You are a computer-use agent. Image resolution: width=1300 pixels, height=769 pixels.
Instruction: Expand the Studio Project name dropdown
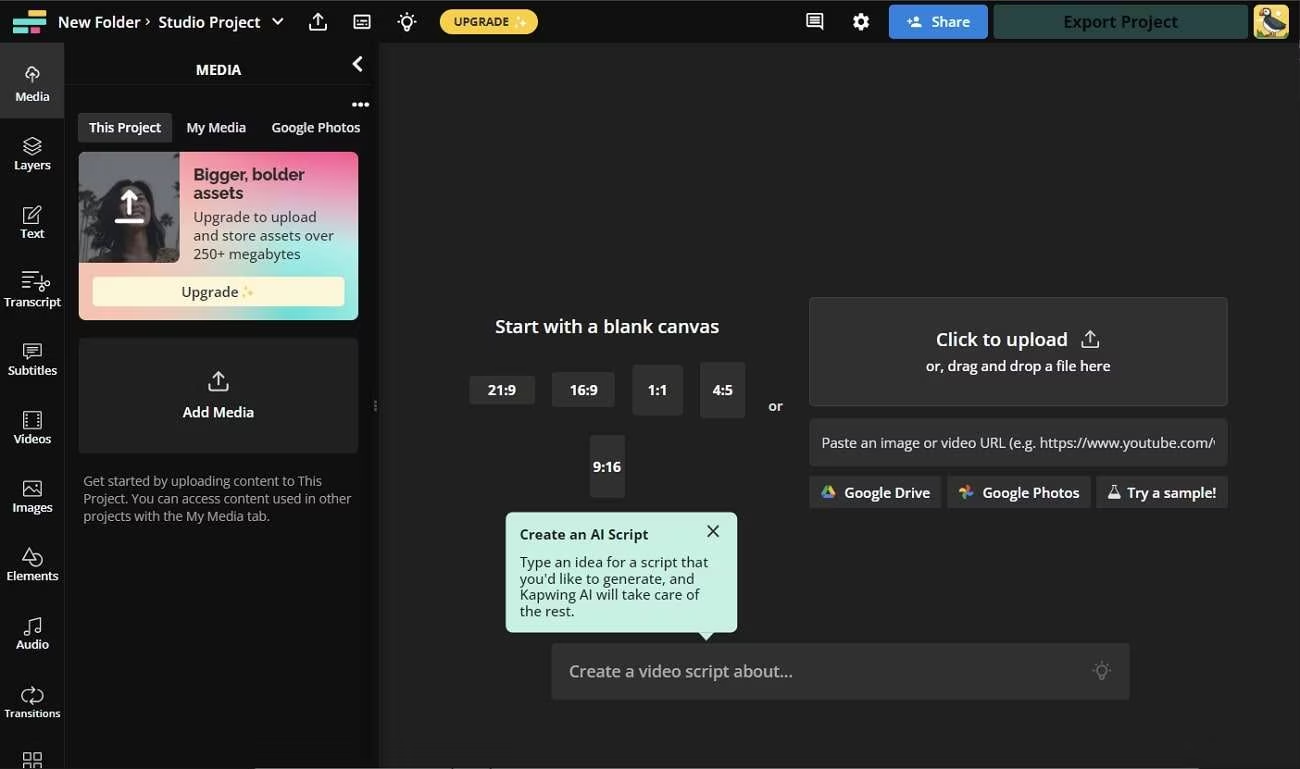click(x=278, y=22)
